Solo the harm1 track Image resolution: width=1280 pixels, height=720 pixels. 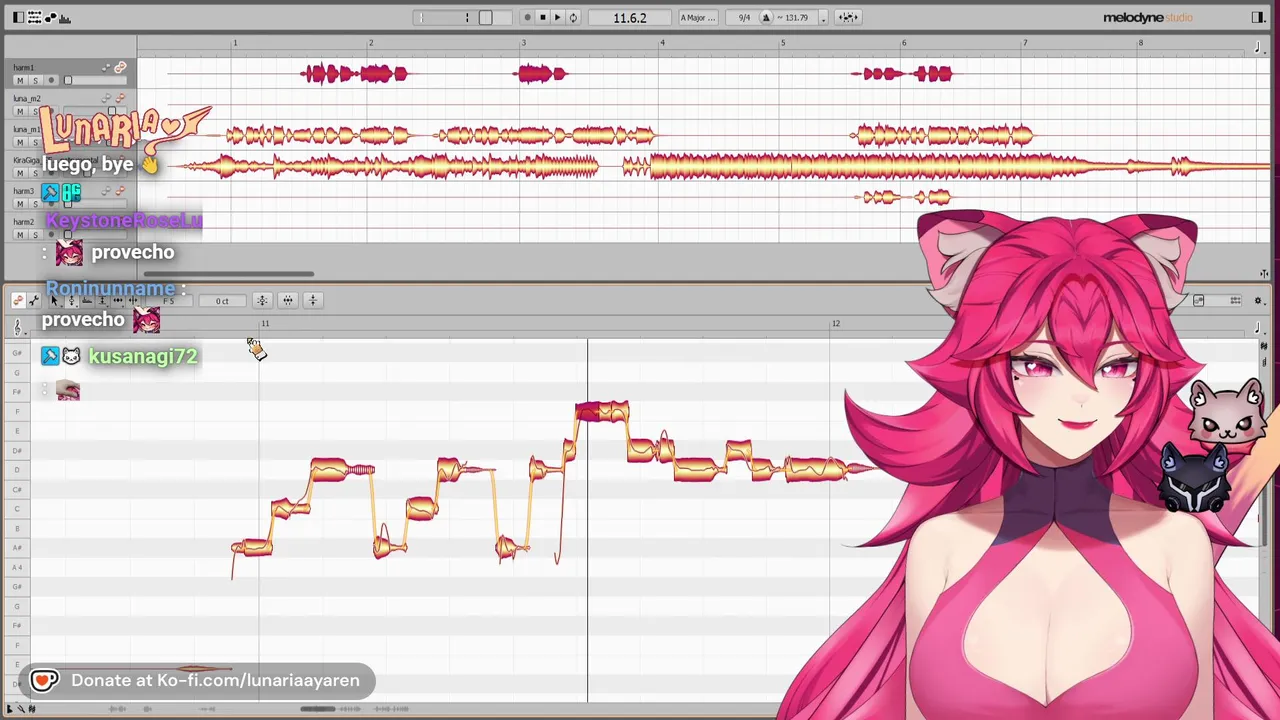coord(35,80)
